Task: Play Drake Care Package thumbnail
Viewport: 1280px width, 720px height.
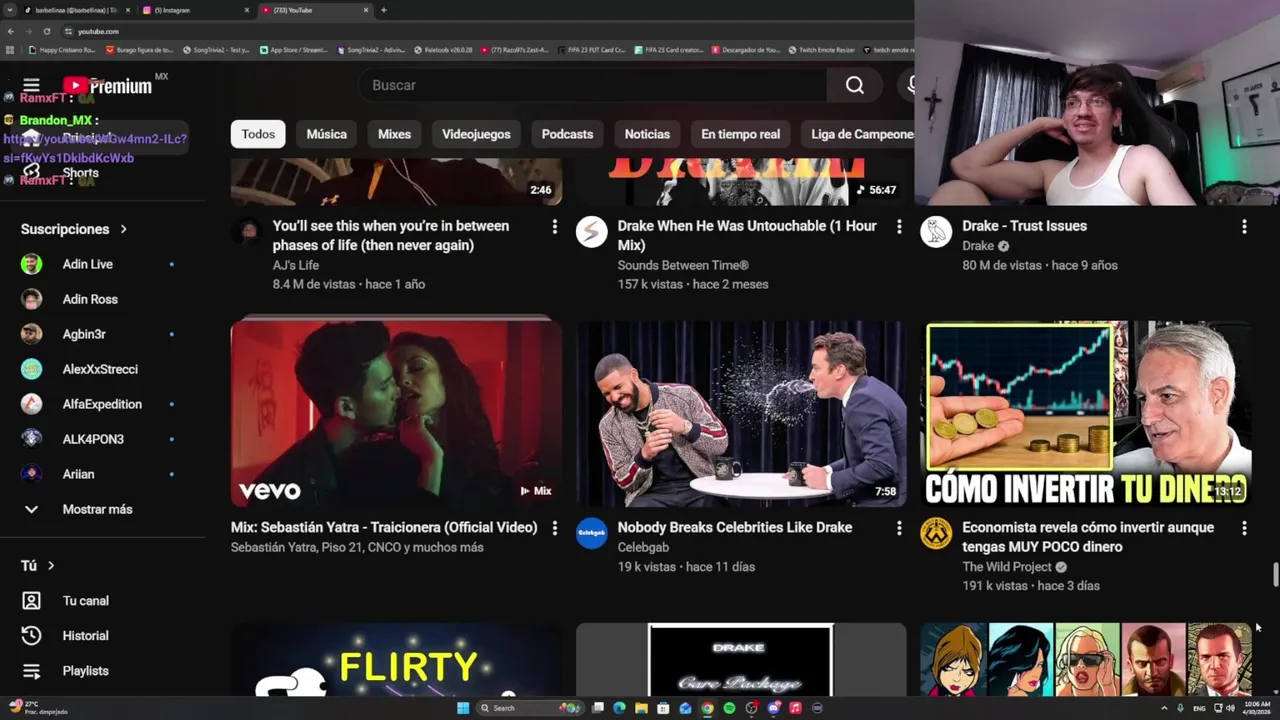Action: (741, 660)
